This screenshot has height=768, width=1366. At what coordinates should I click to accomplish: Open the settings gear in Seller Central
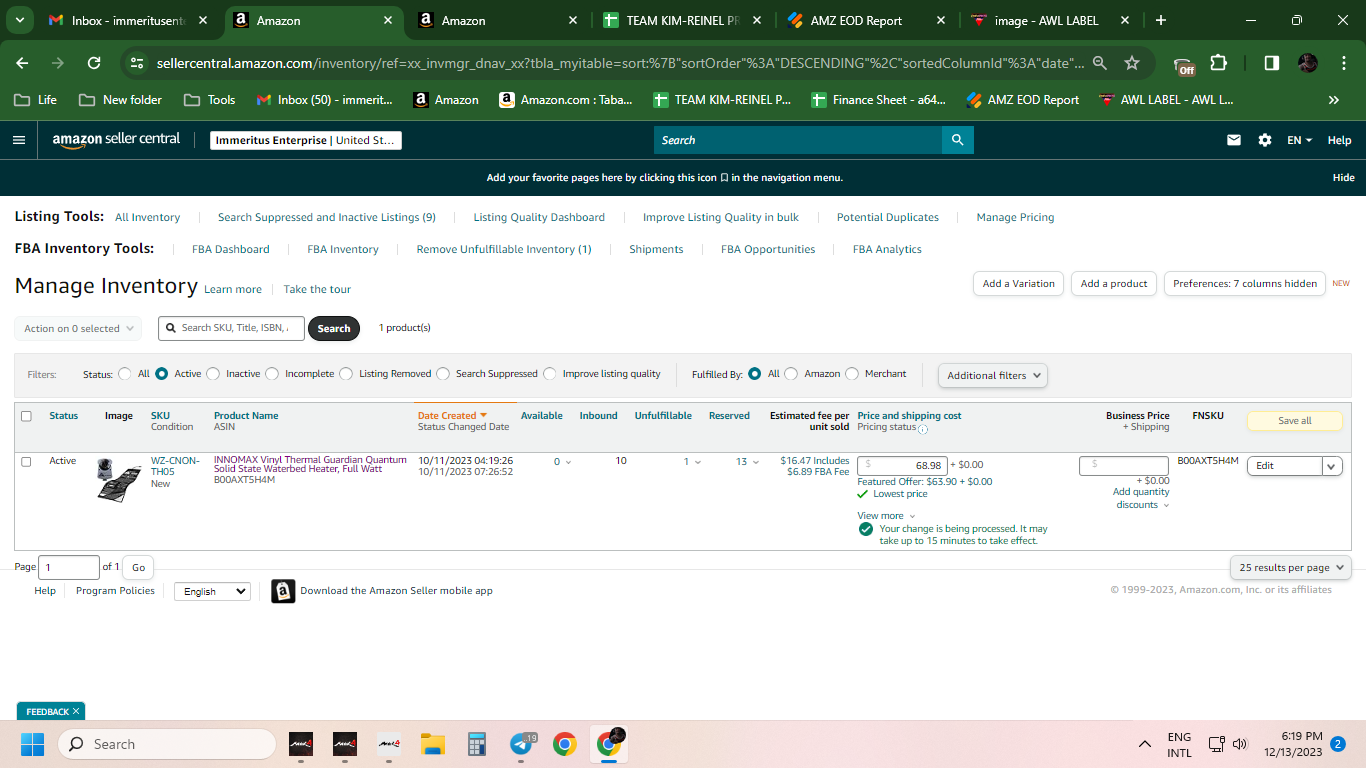[x=1265, y=140]
